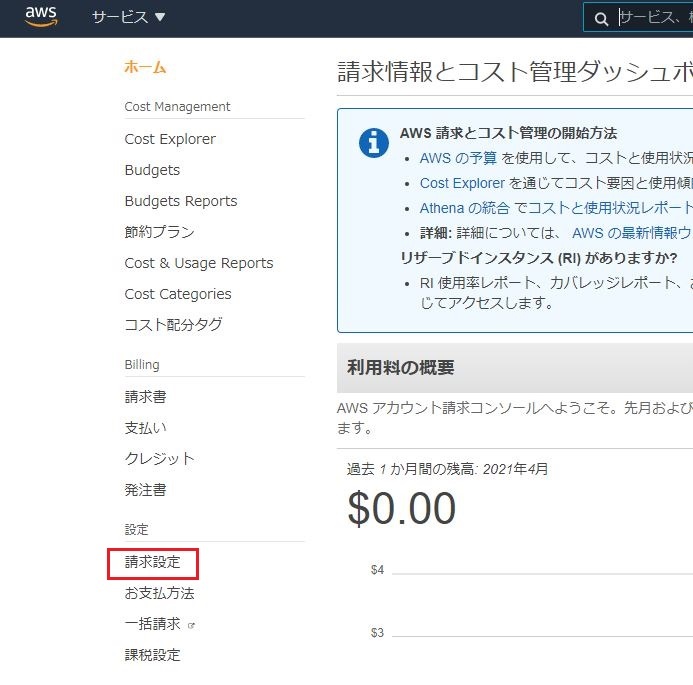Click external-link icon beside 一括請求
This screenshot has width=693, height=685.
click(191, 626)
